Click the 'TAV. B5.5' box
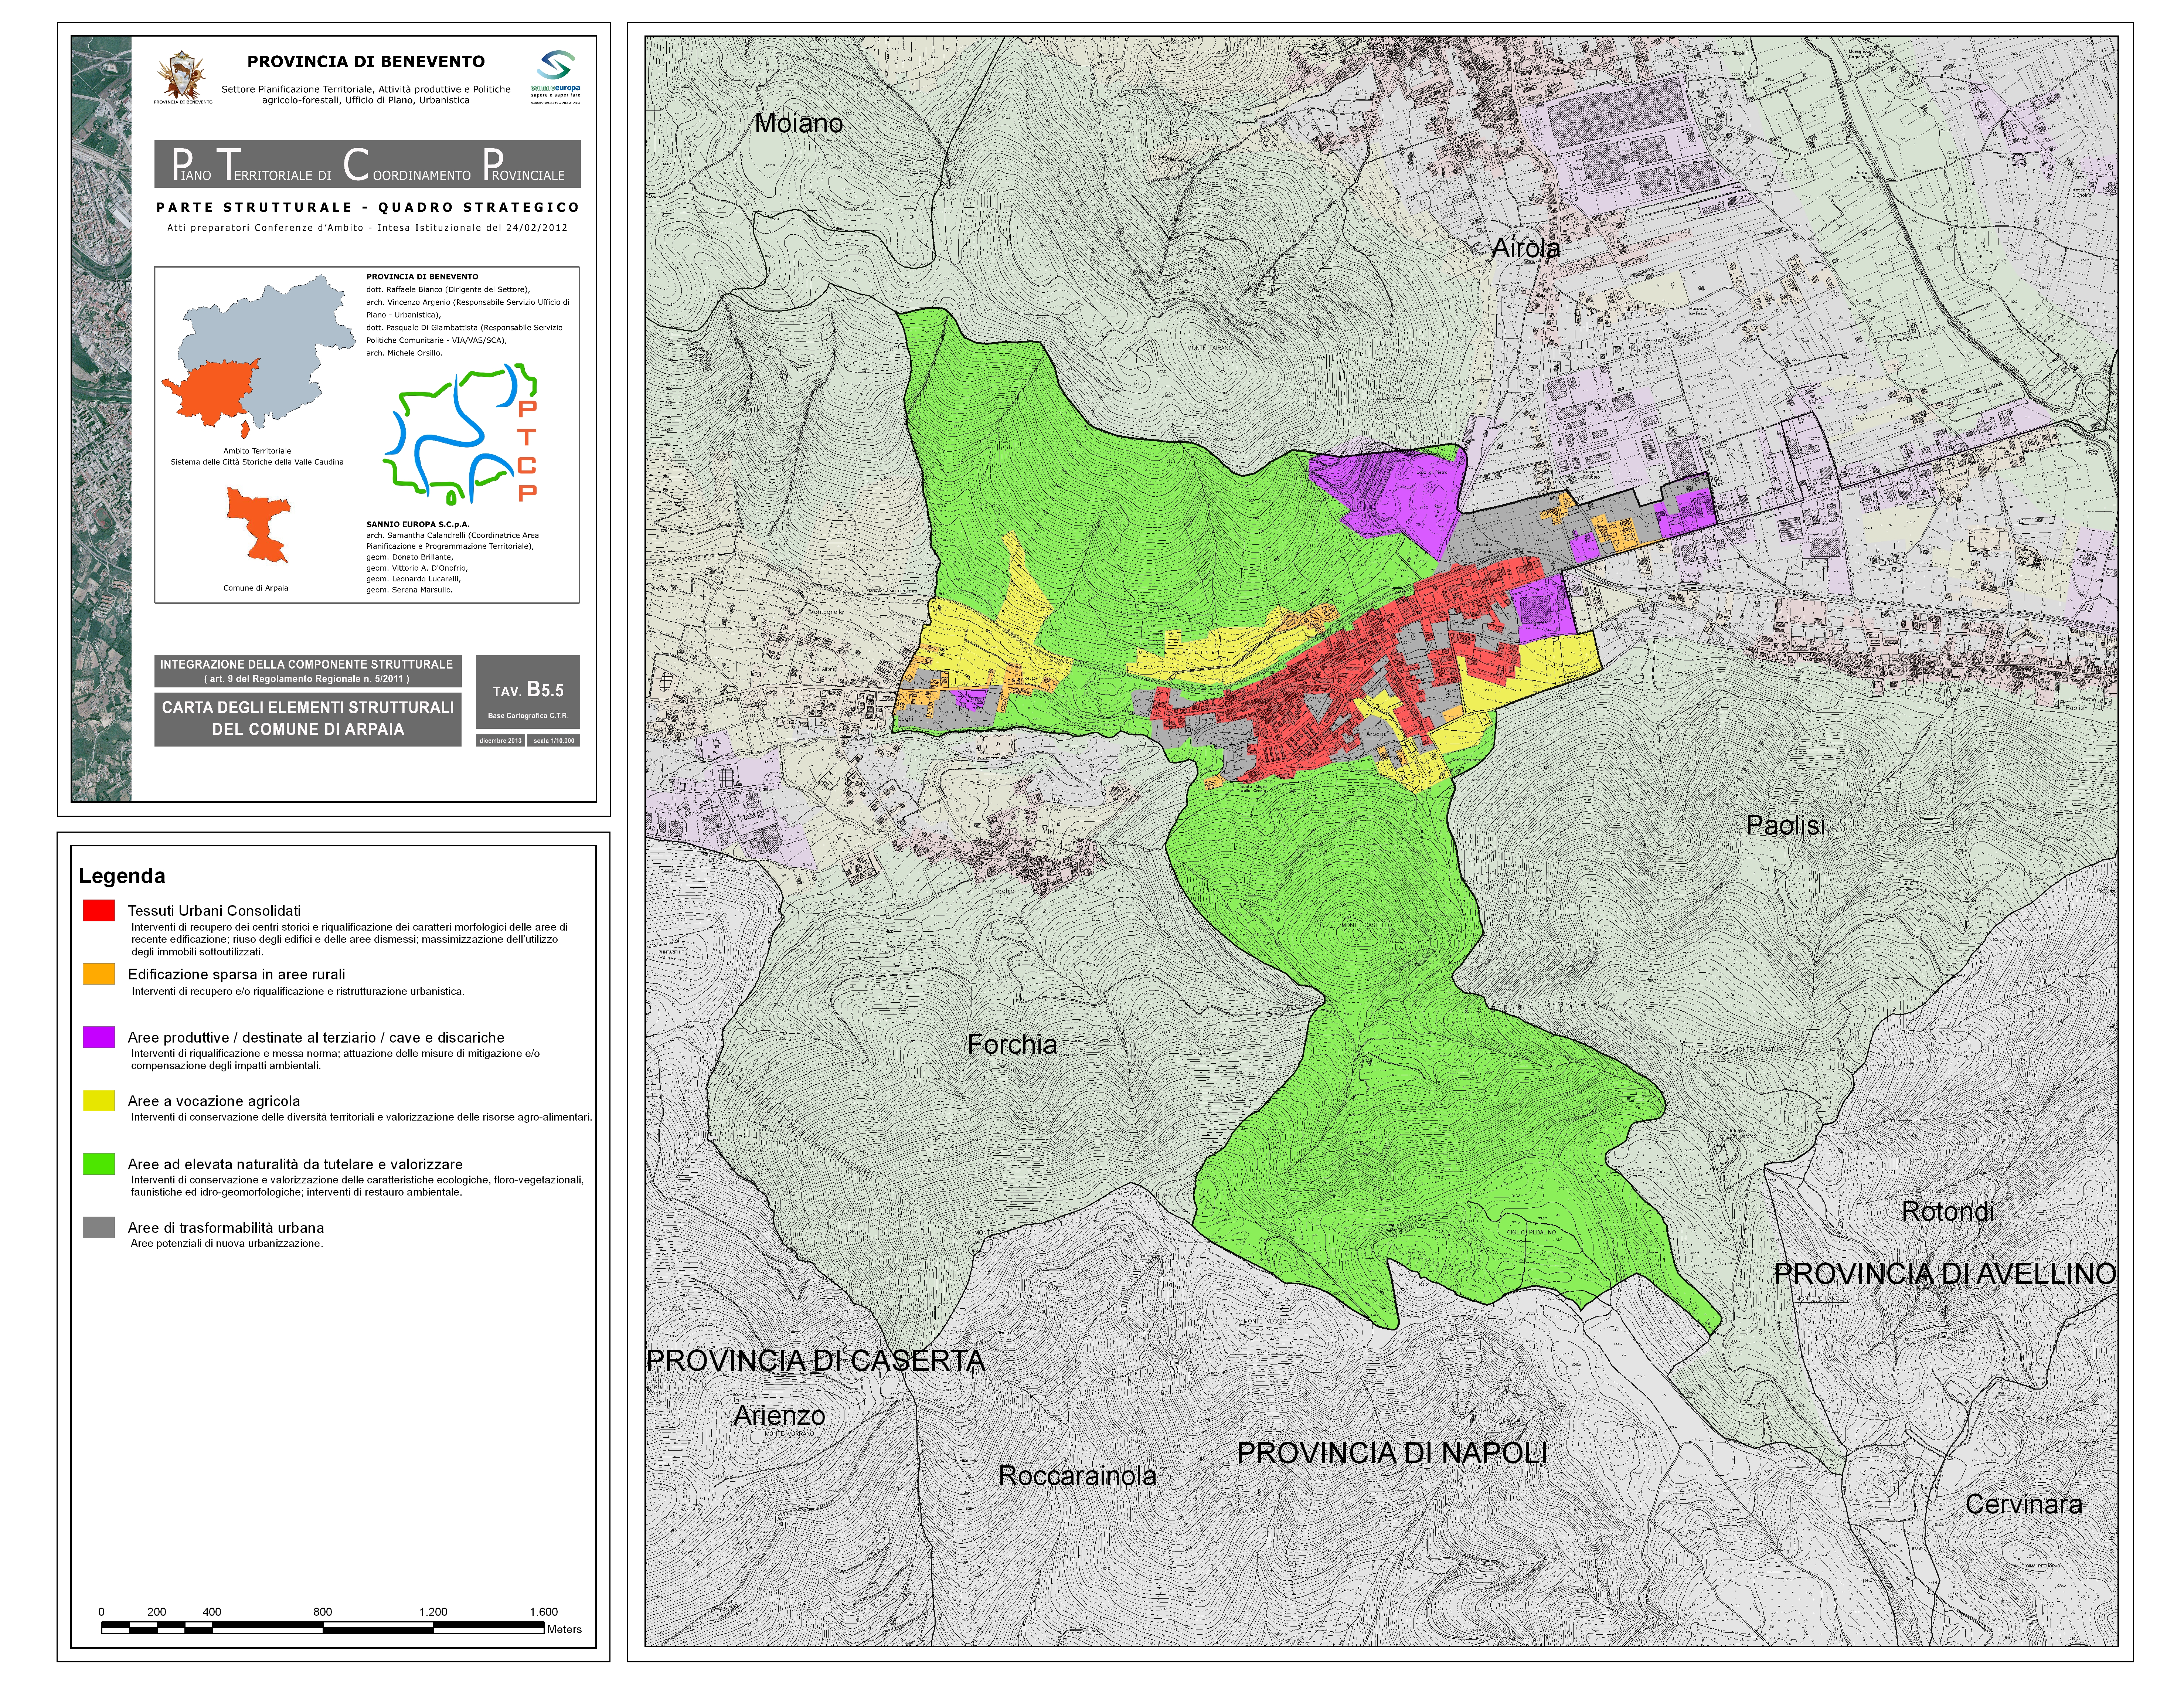Viewport: 2184px width, 1686px height. (528, 691)
